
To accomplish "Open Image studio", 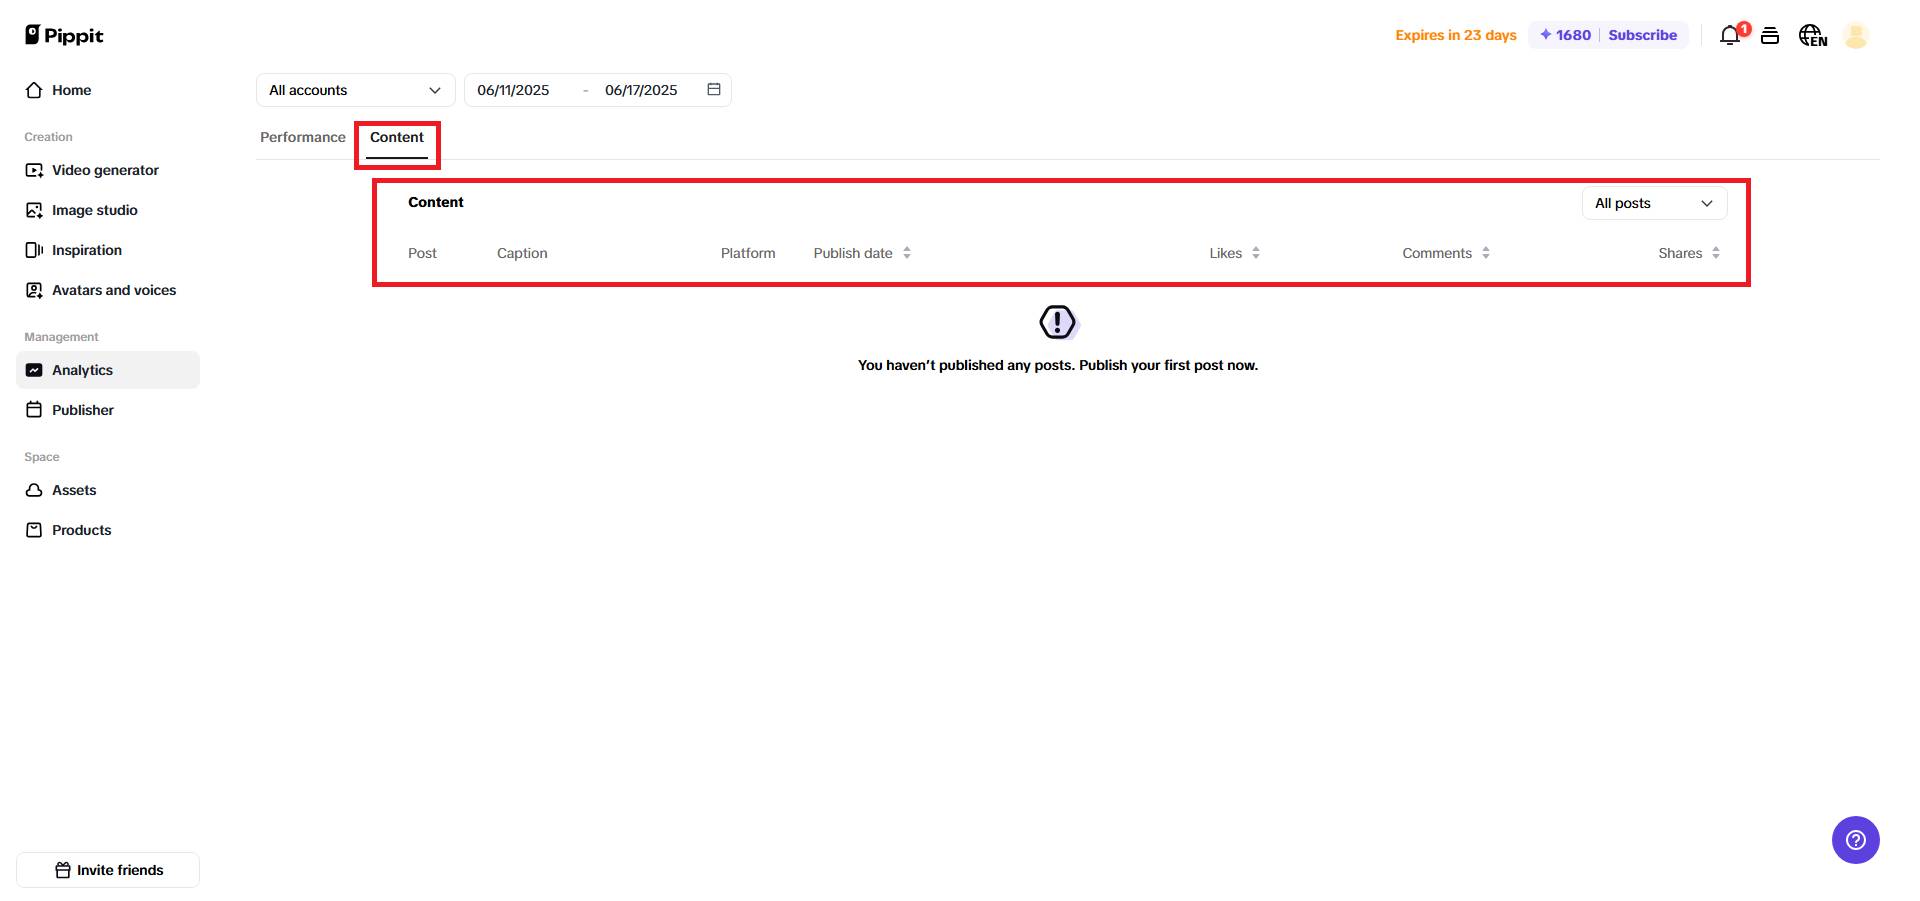I will coord(108,210).
